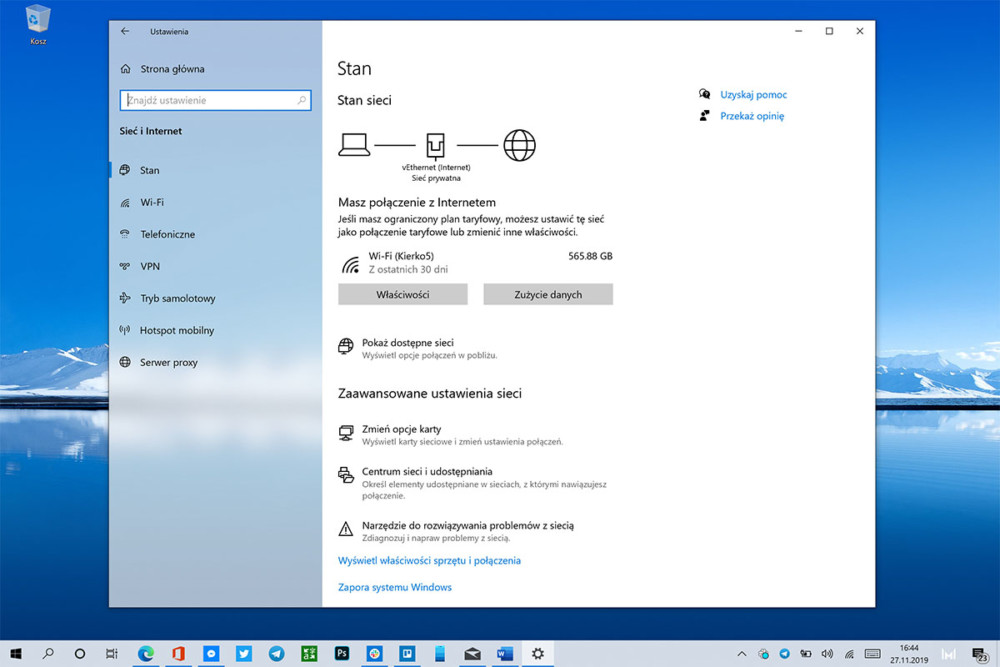The image size is (1000, 667).
Task: Open Zmień opcje karty
Action: pyautogui.click(x=450, y=434)
